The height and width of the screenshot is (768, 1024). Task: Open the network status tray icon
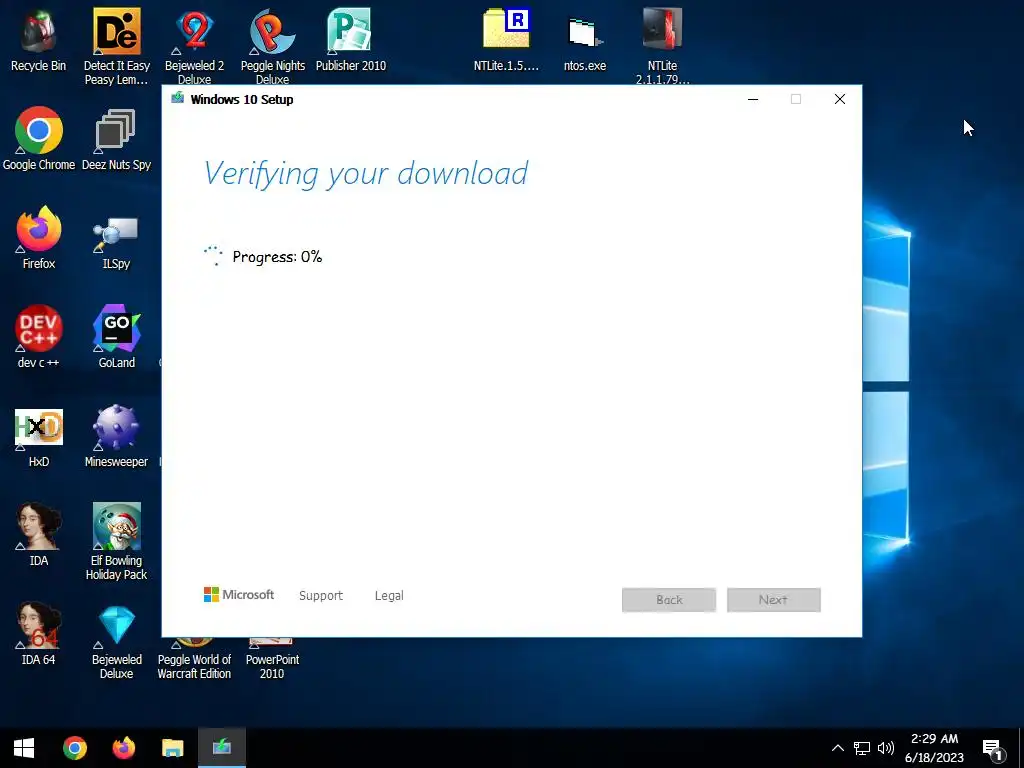point(862,748)
